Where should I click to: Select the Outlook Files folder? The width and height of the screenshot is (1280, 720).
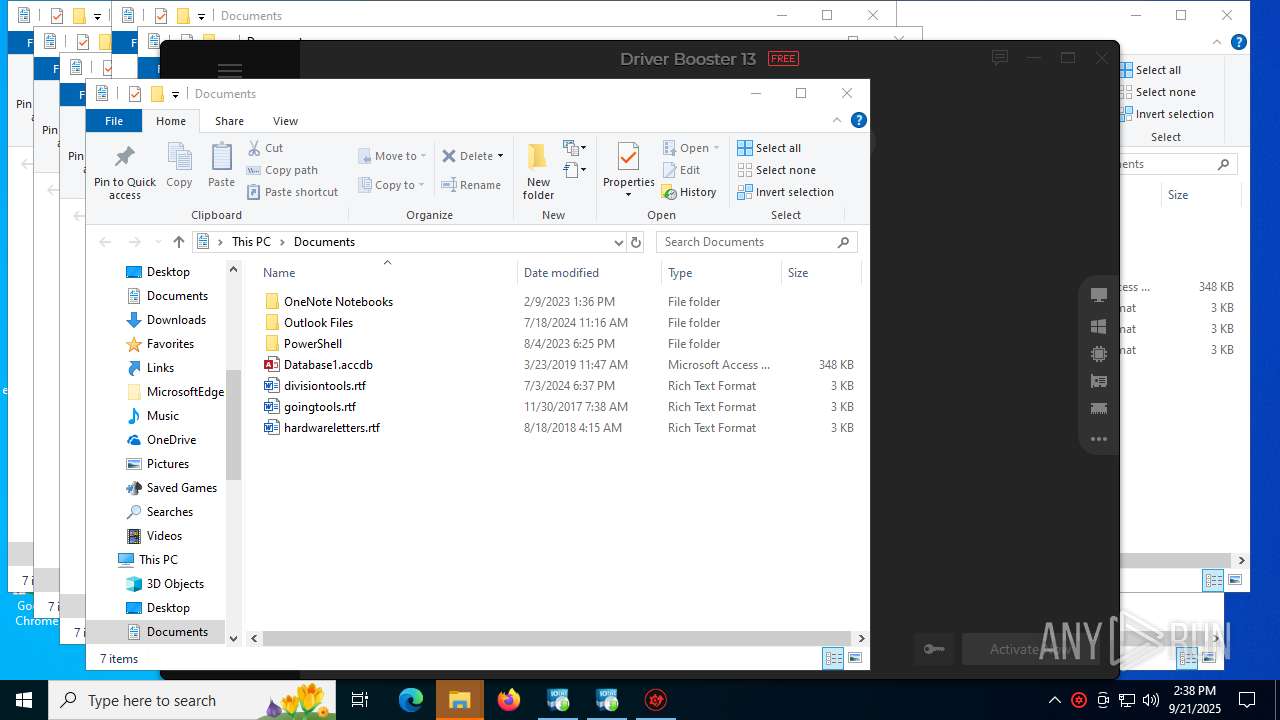318,323
